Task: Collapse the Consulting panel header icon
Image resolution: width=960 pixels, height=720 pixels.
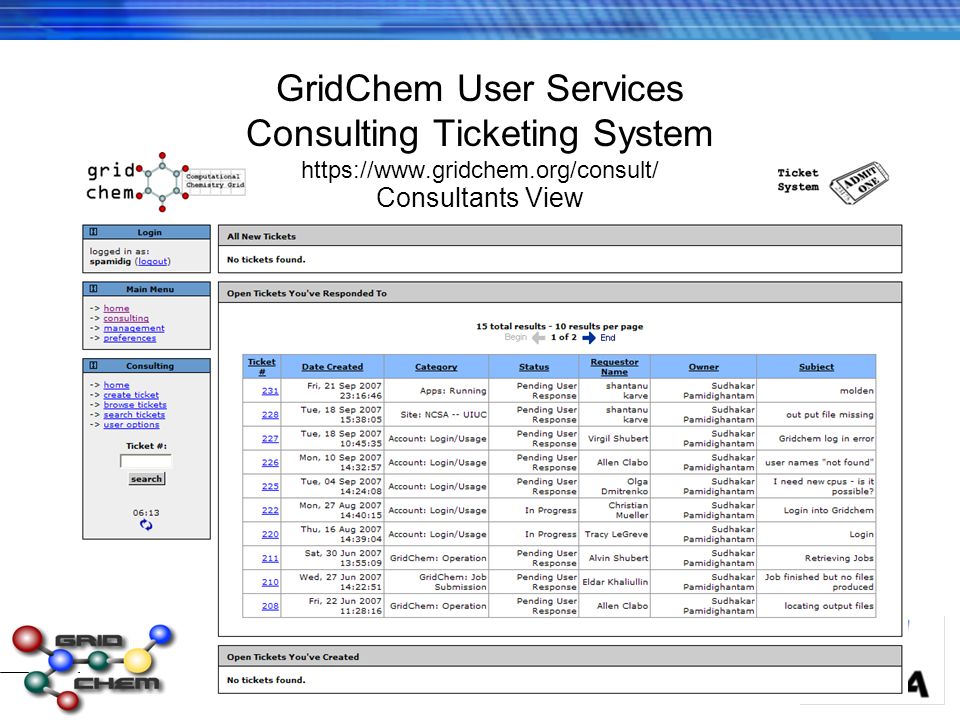Action: 93,366
